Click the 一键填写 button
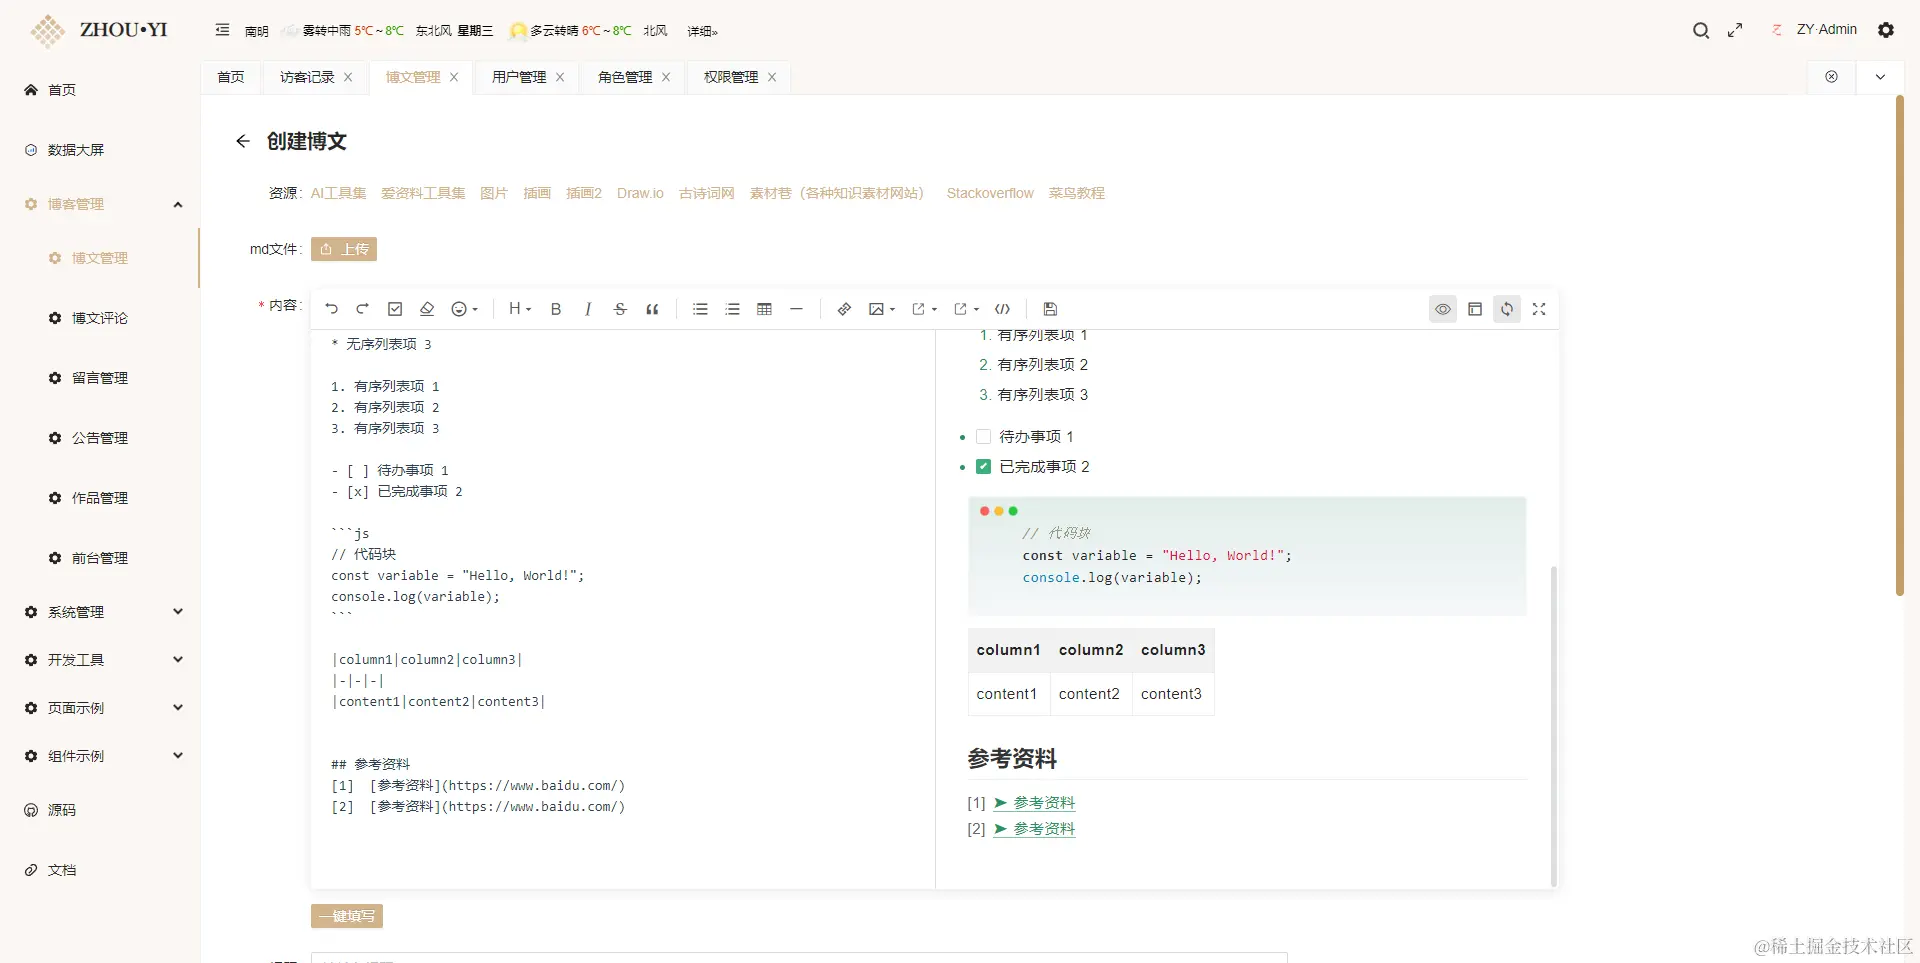The height and width of the screenshot is (963, 1920). coord(347,916)
